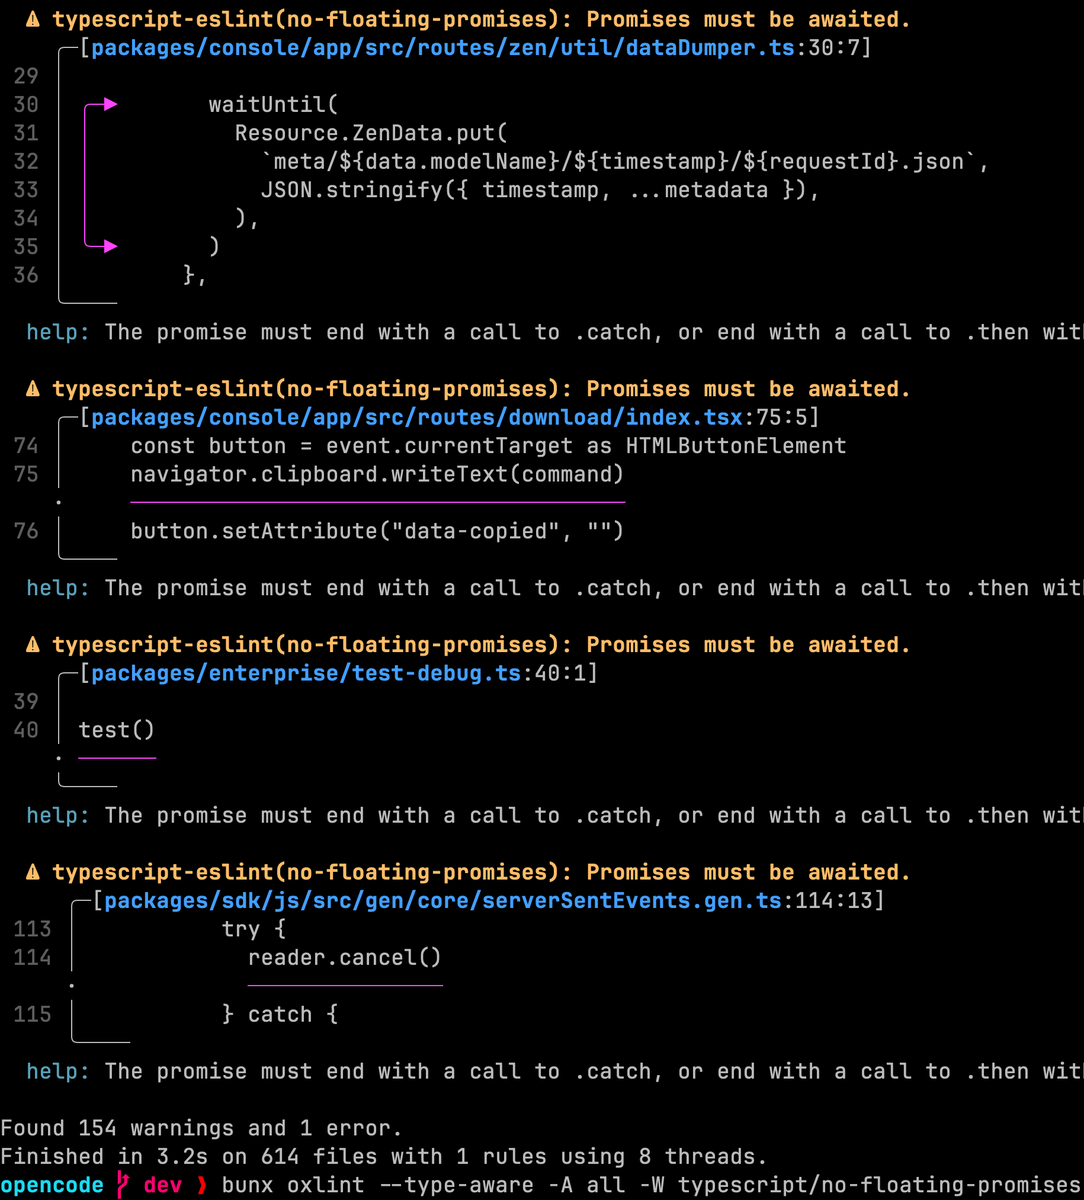
Task: Click line number 33 in the gutter
Action: click(26, 190)
